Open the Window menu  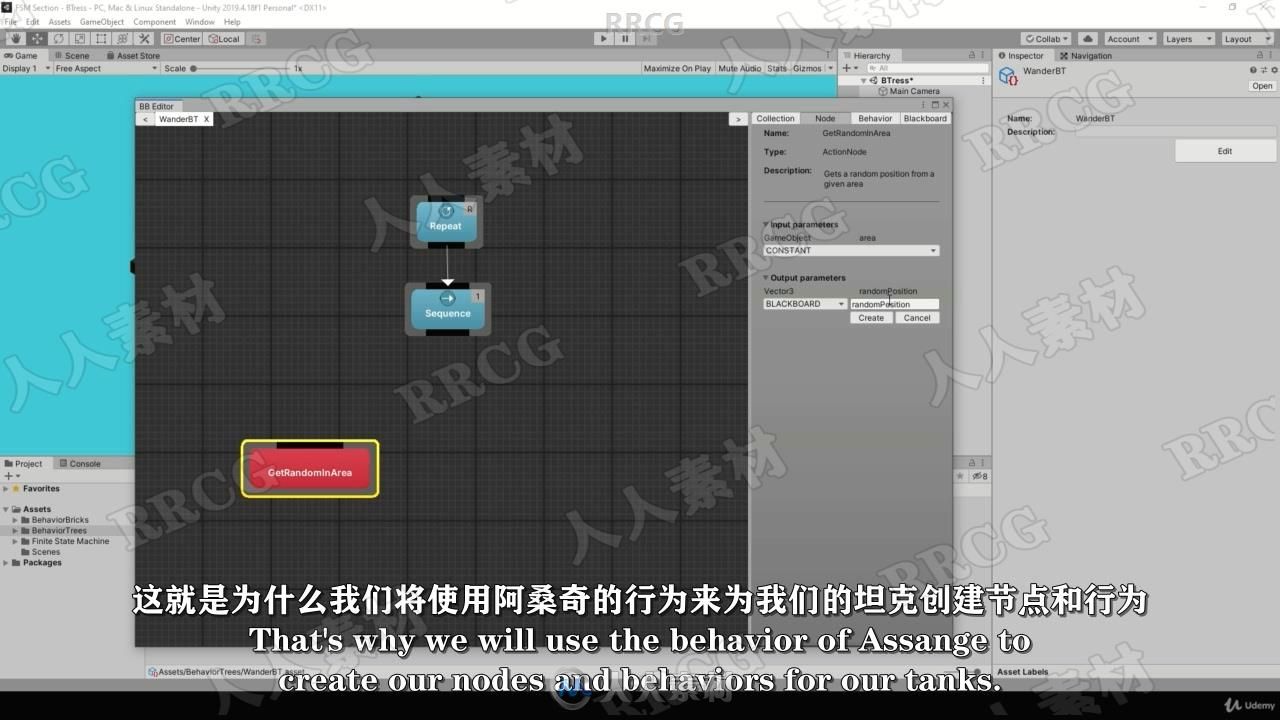click(200, 22)
